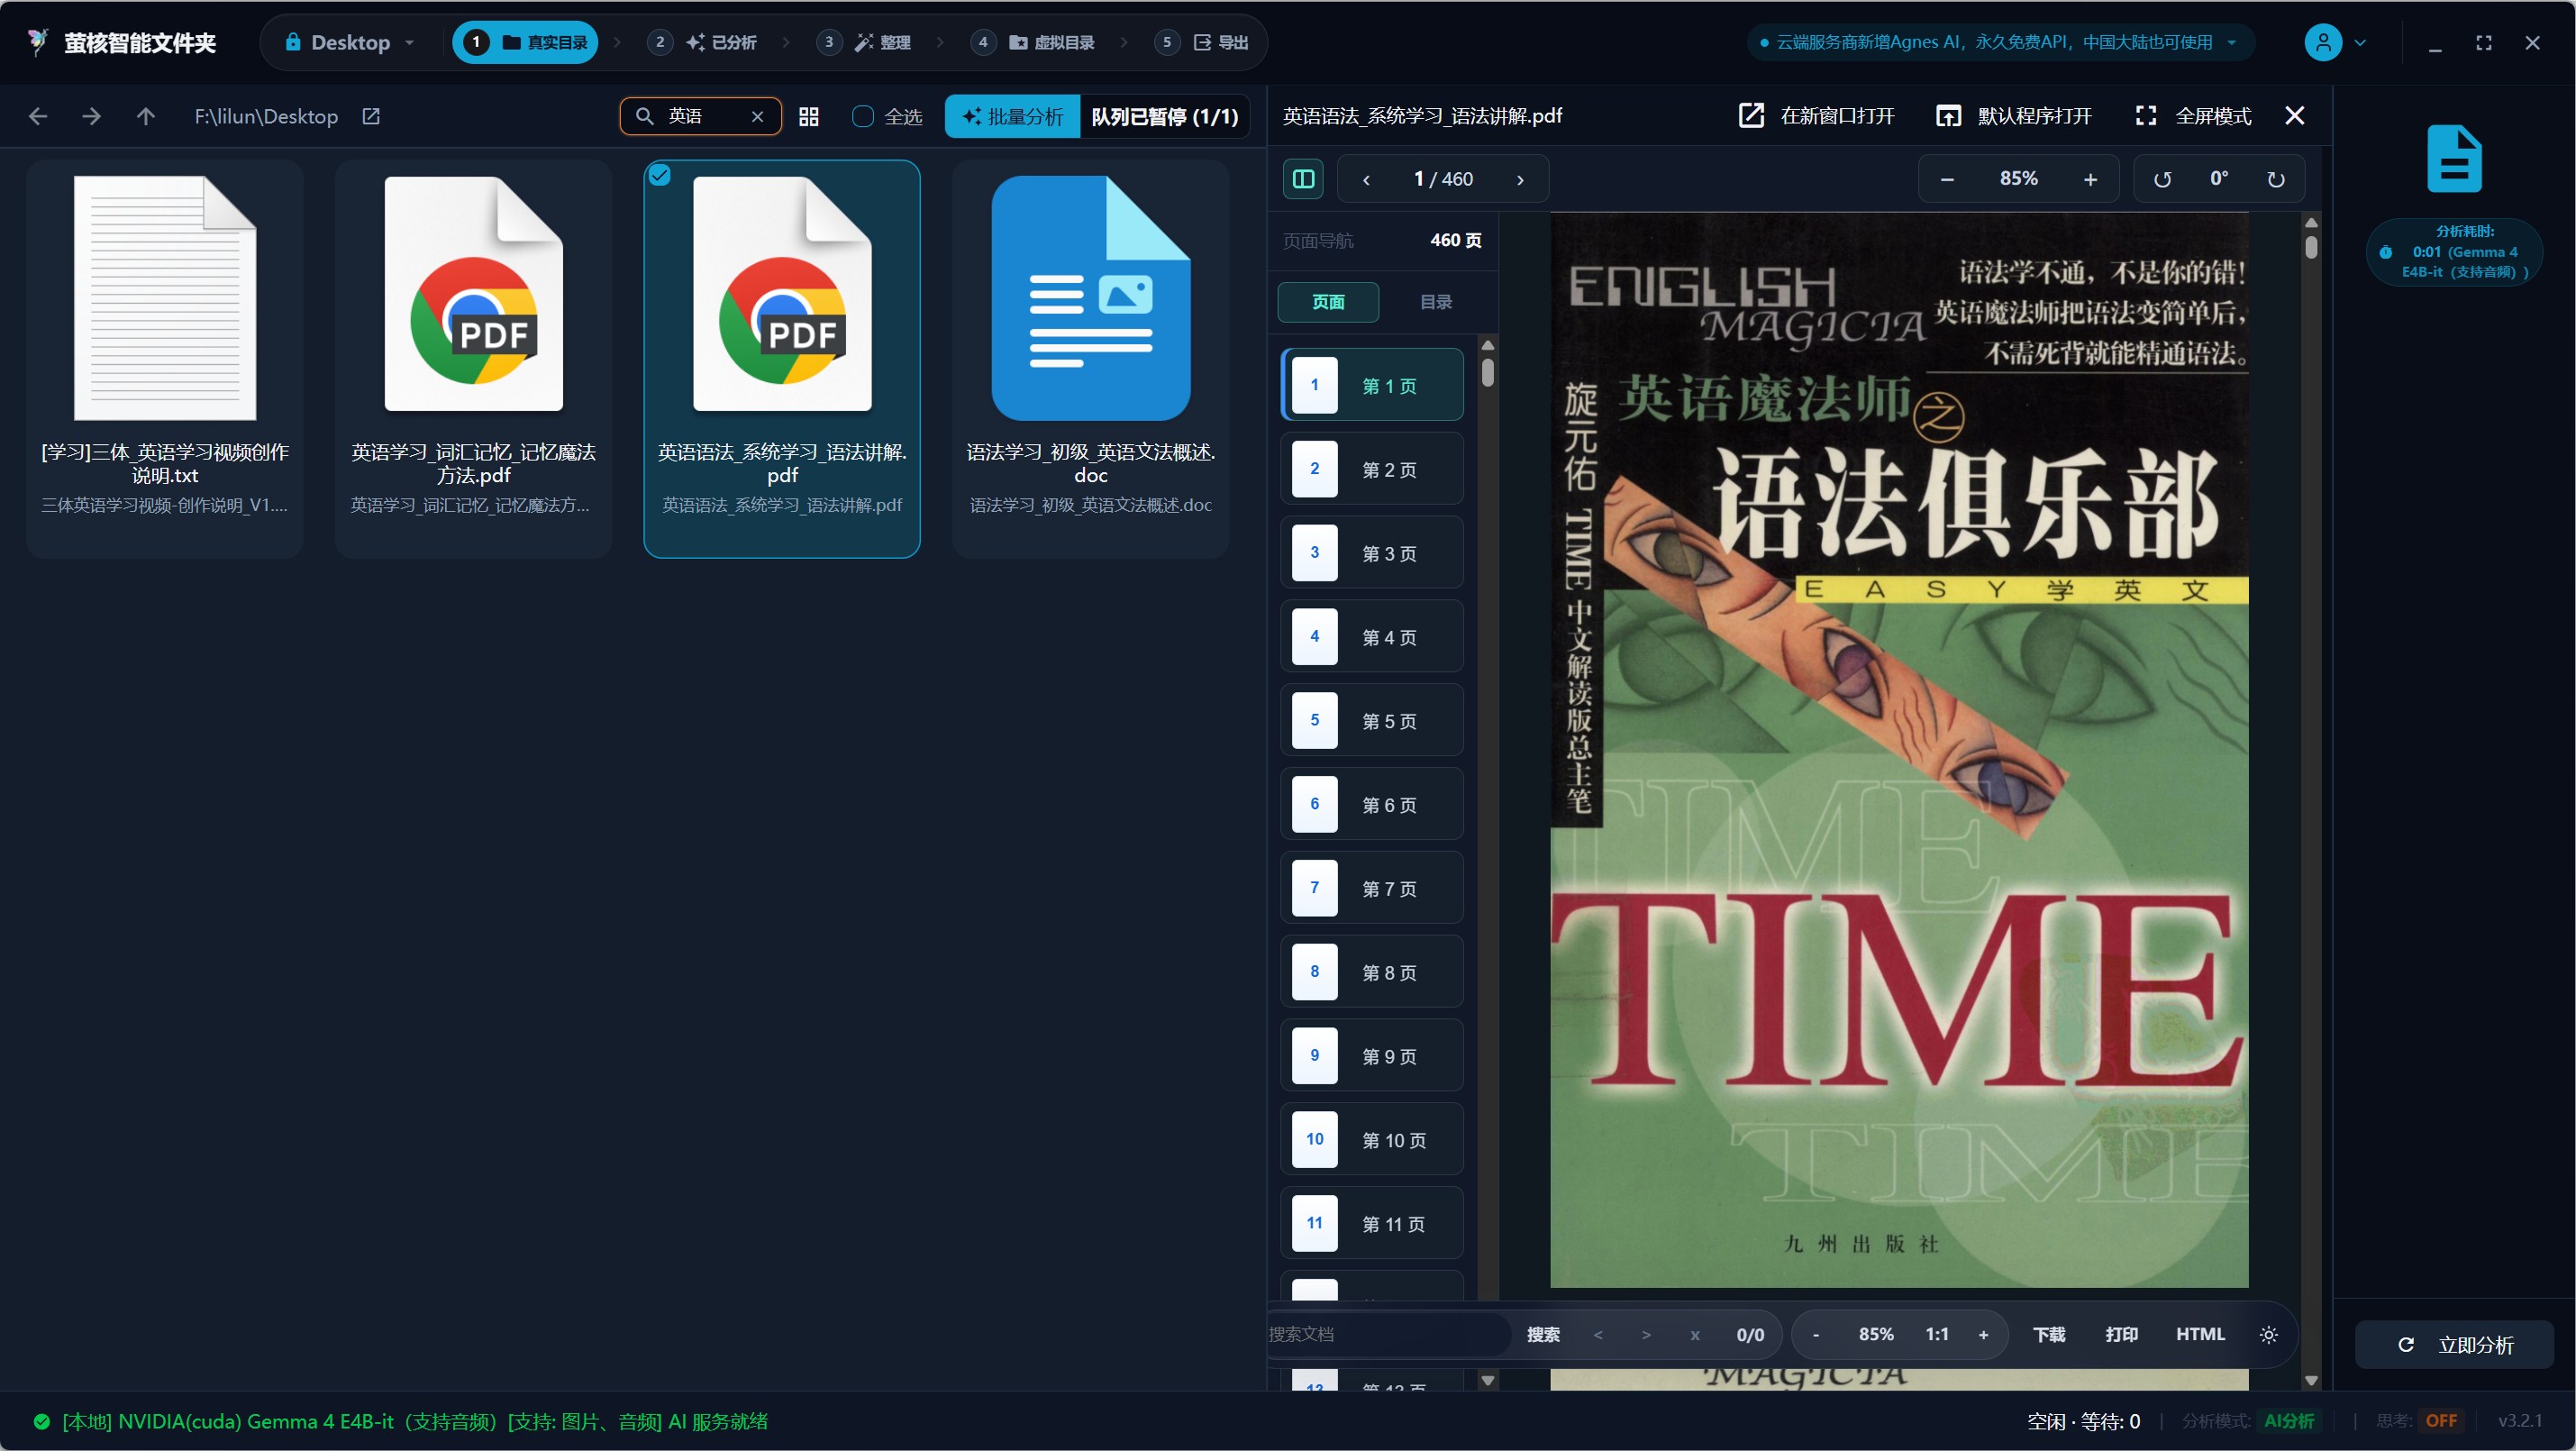Toggle the page navigation sidebar

pyautogui.click(x=1303, y=179)
